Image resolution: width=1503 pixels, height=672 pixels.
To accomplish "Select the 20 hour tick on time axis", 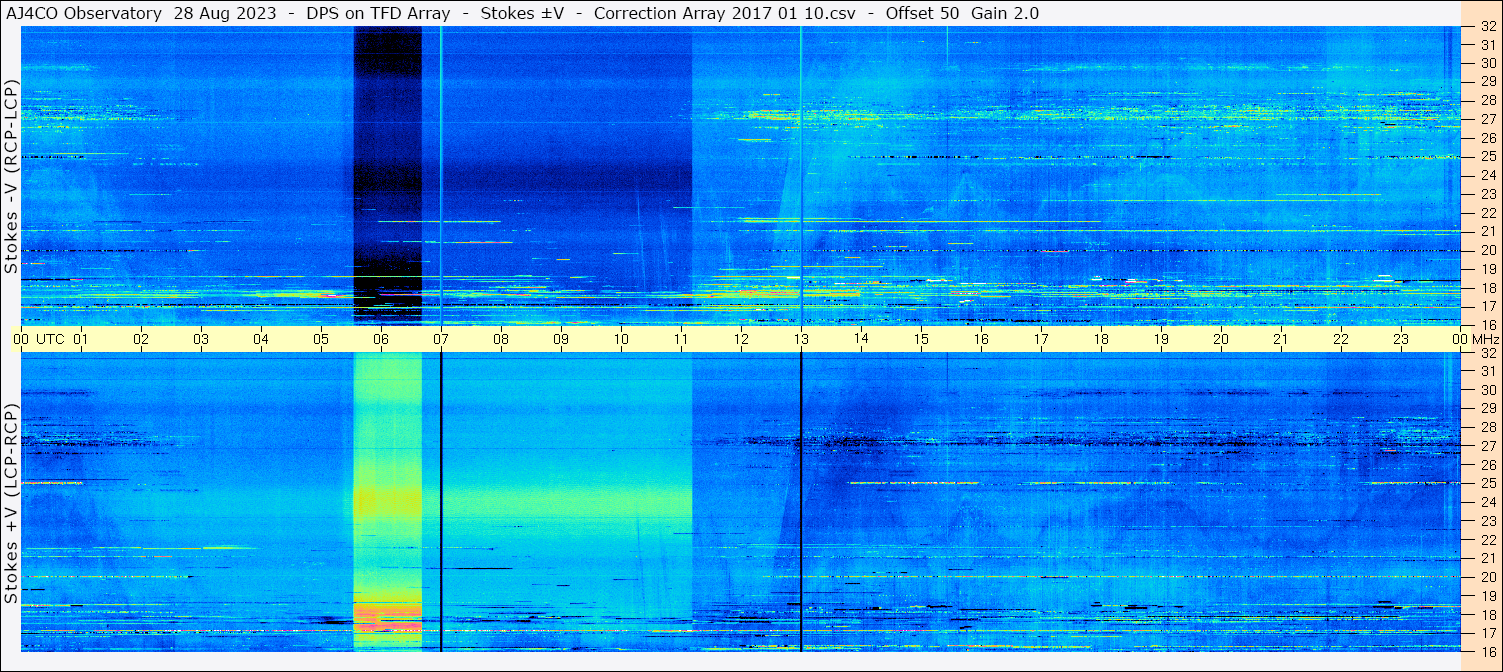I will 1221,339.
